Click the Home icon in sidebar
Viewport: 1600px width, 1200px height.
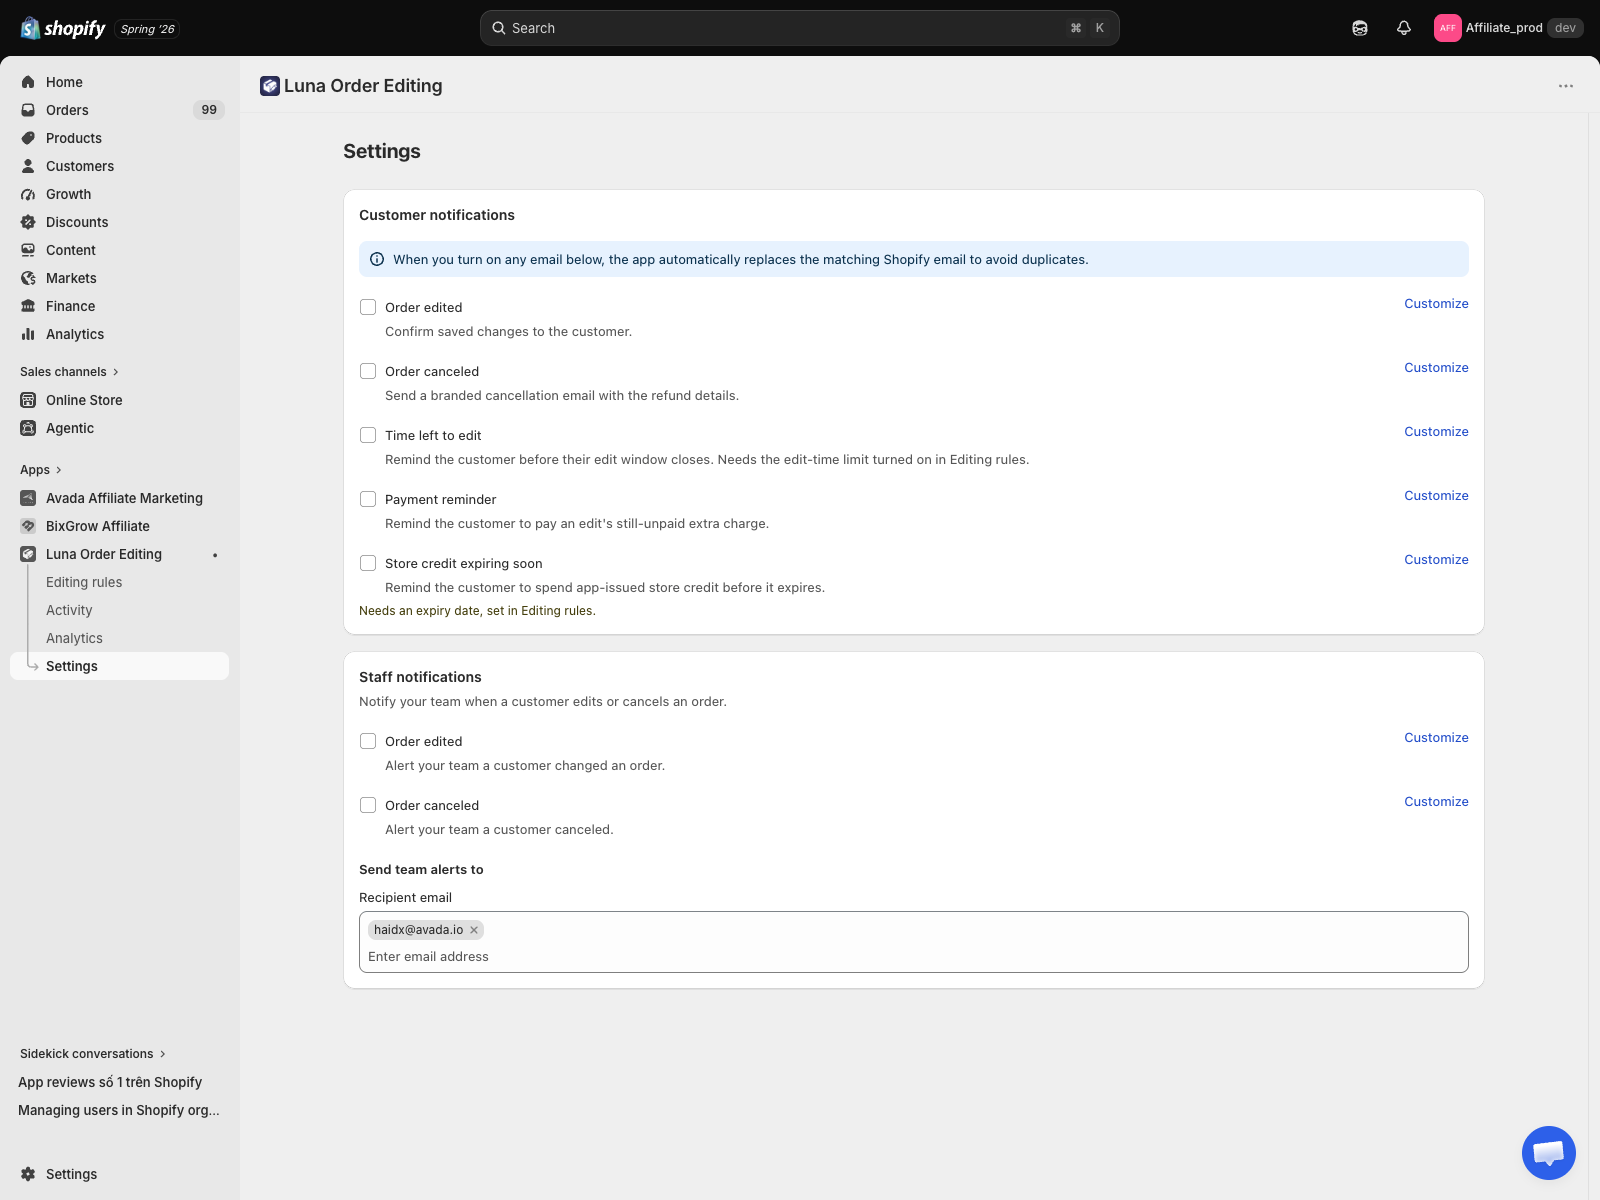click(28, 82)
